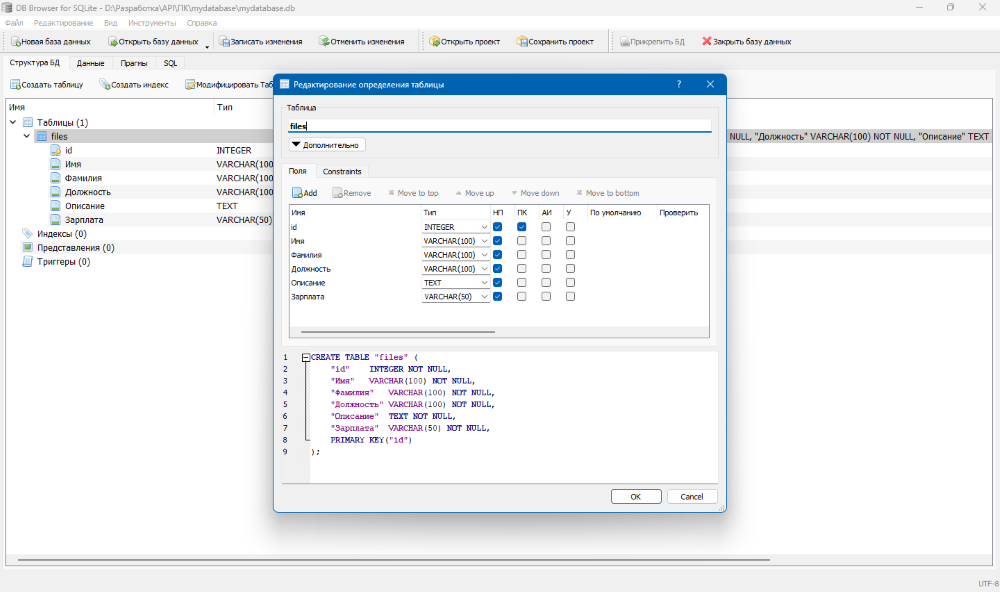Save the project via Сохранить проект
This screenshot has width=1000, height=592.
pyautogui.click(x=555, y=41)
